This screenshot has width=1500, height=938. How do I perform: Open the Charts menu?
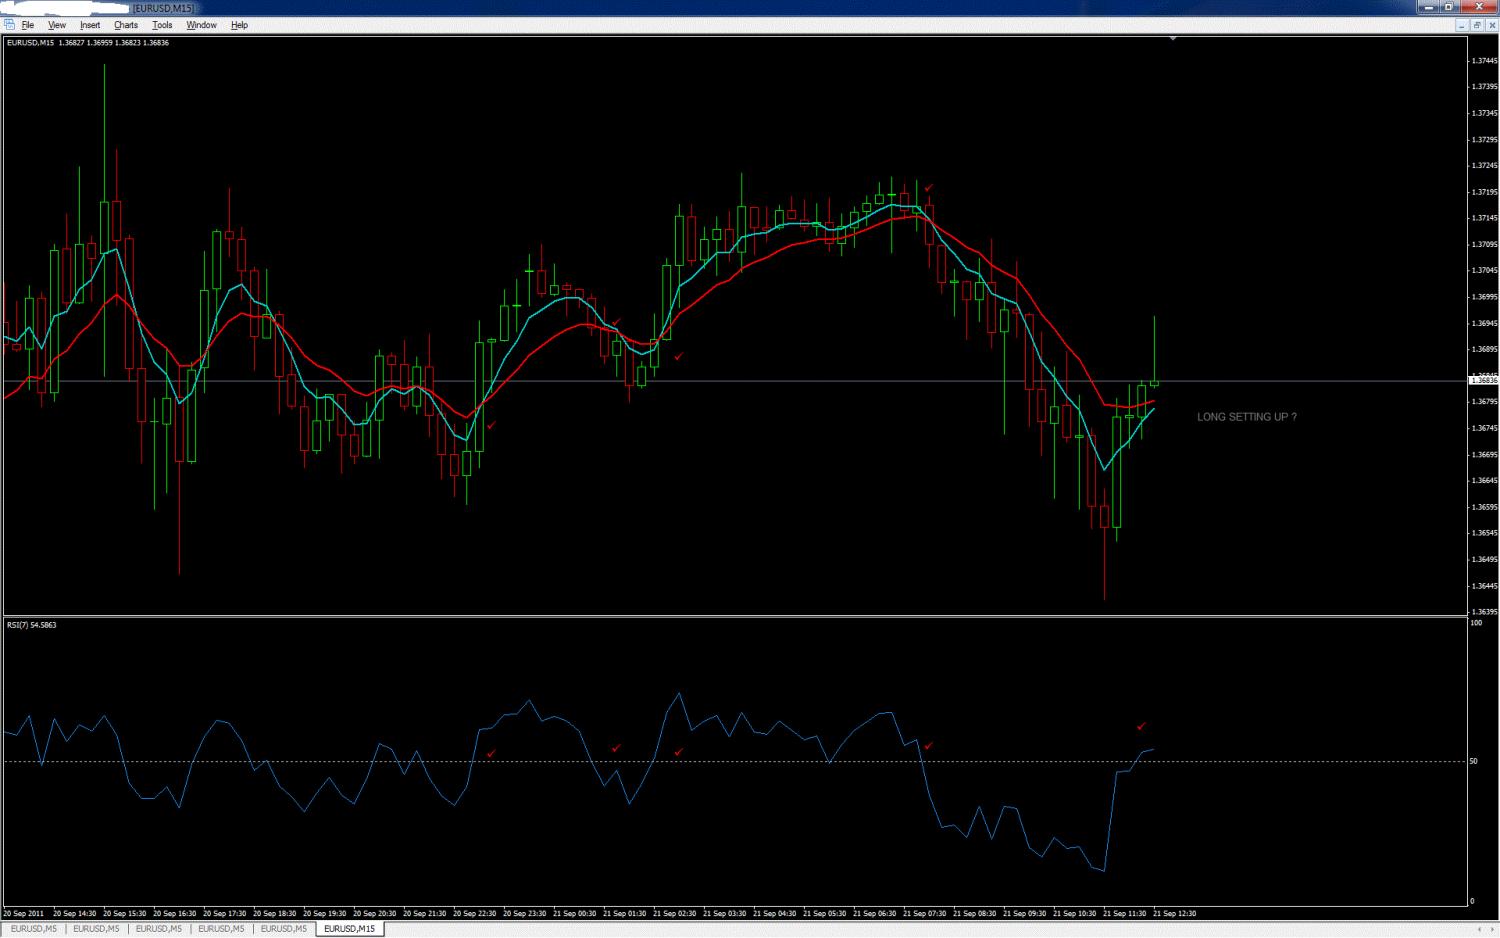pyautogui.click(x=126, y=25)
